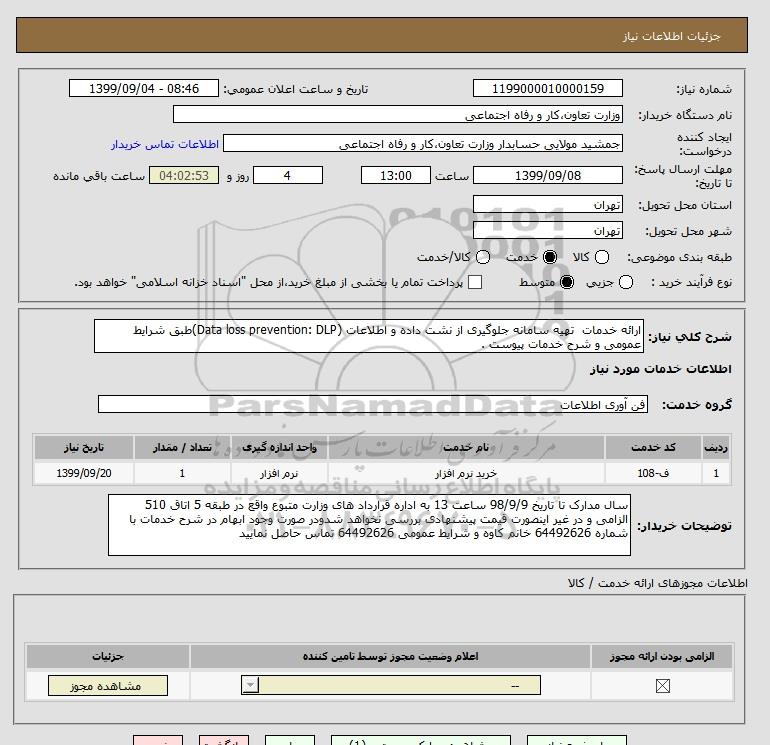
Task: Click the جزئیات column header in permits table
Action: [108, 656]
